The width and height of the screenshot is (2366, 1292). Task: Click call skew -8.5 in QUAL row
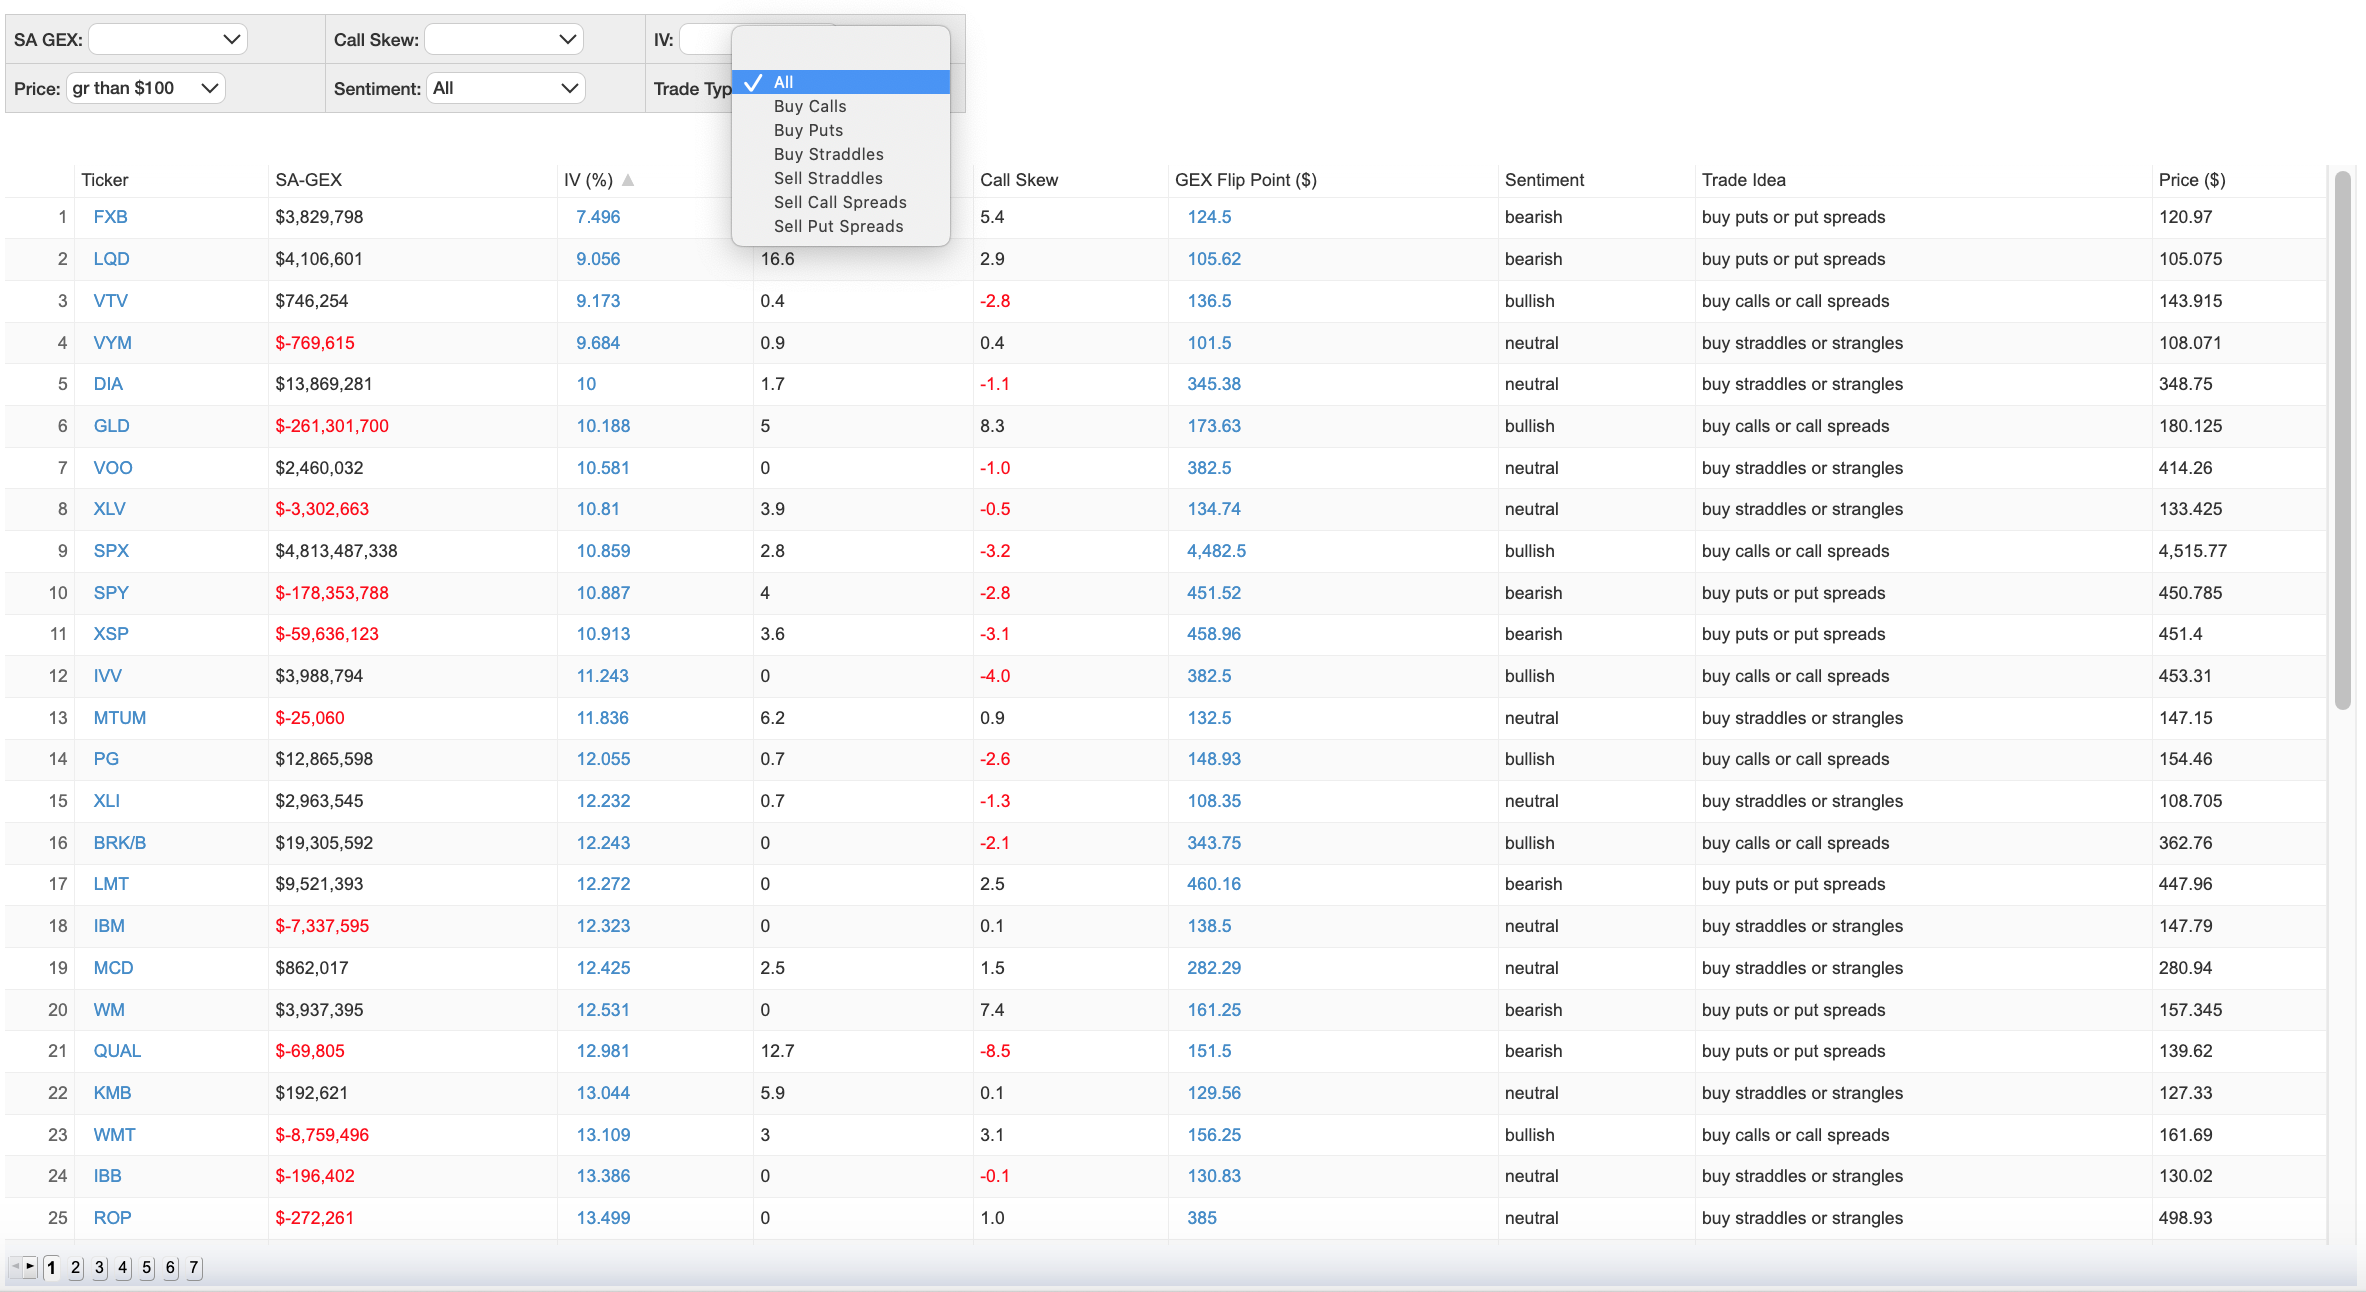tap(995, 1051)
